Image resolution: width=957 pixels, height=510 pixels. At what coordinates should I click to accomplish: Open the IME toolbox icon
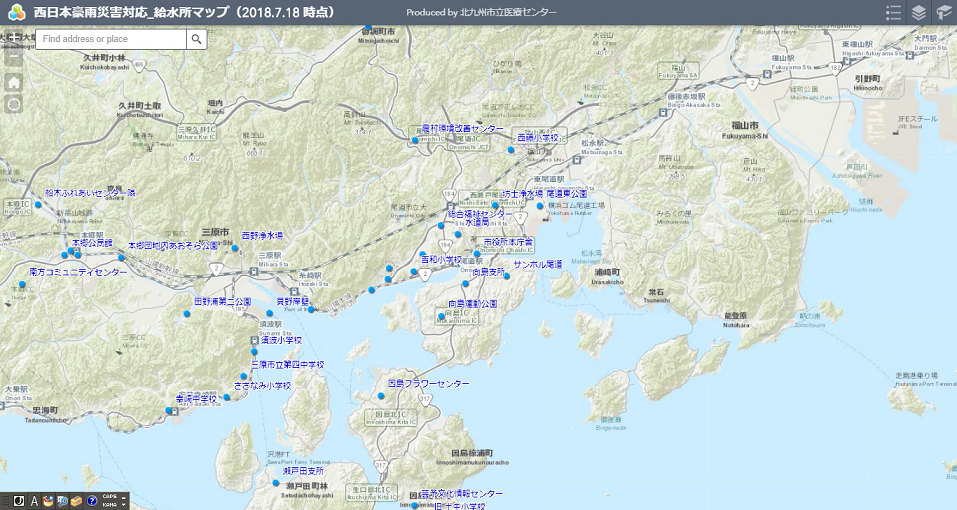[76, 501]
